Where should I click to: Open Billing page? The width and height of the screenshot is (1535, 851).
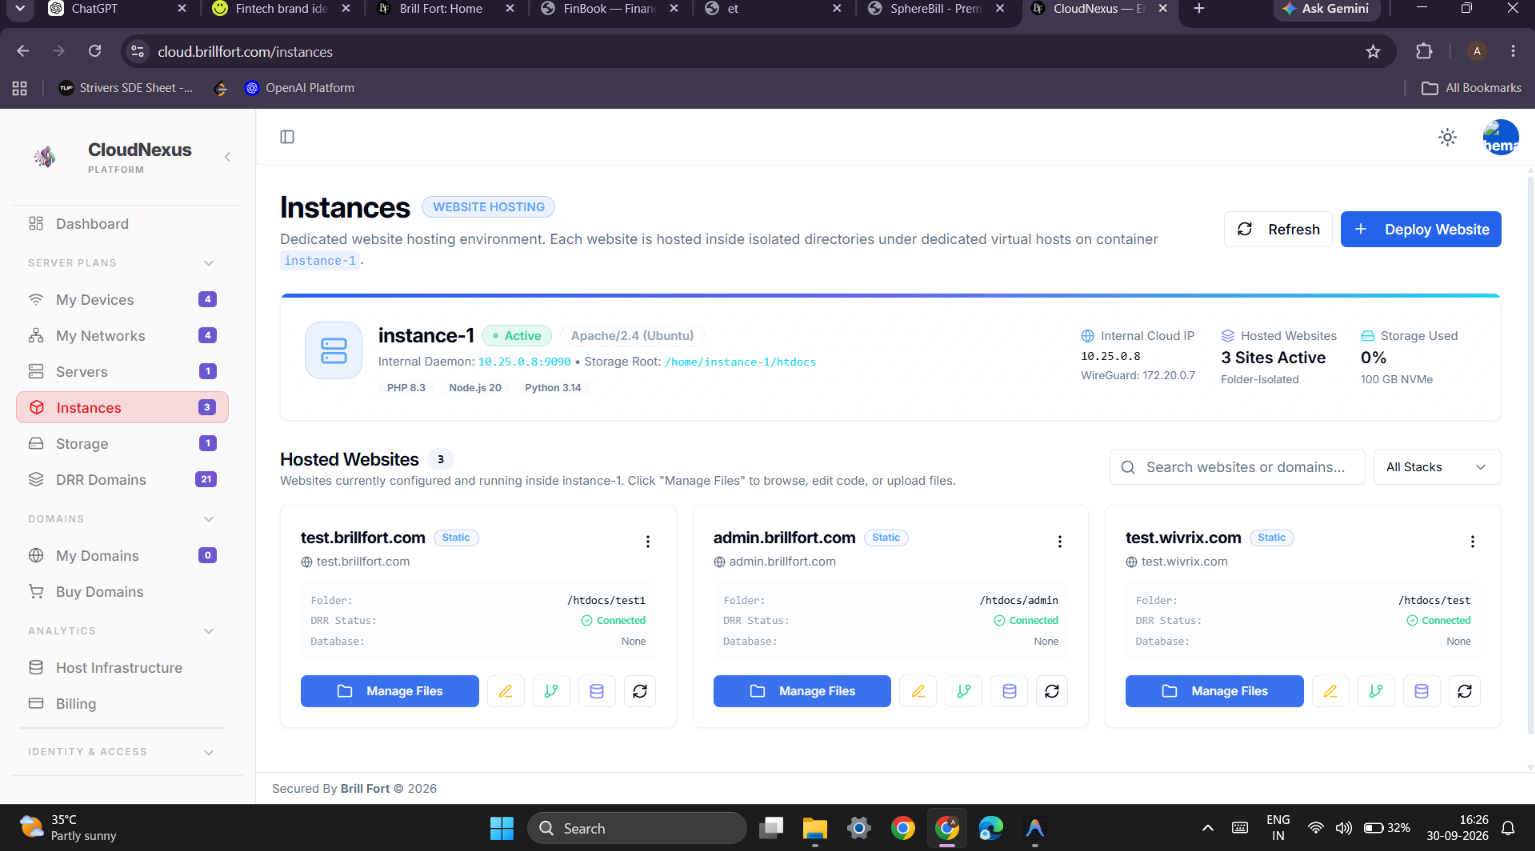coord(122,704)
